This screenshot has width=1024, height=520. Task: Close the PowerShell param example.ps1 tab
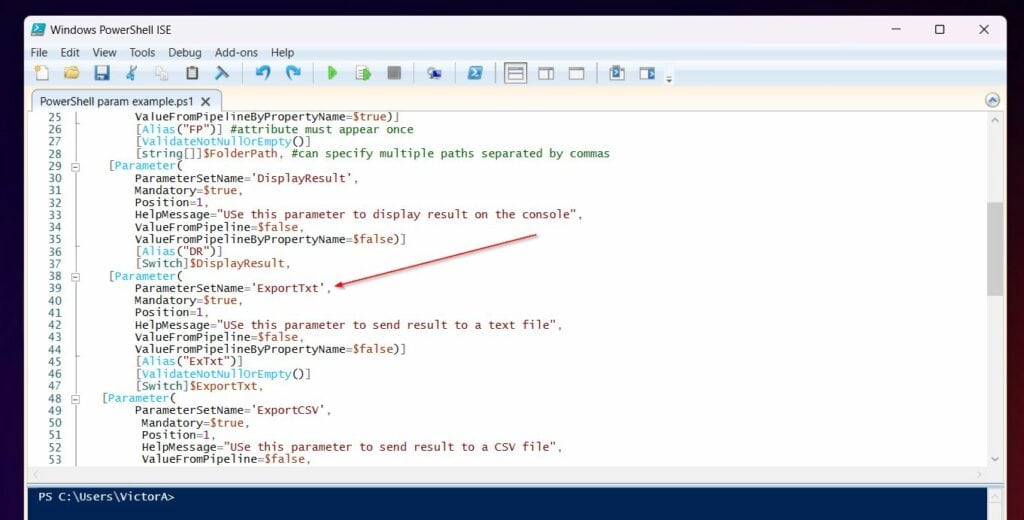(x=206, y=101)
